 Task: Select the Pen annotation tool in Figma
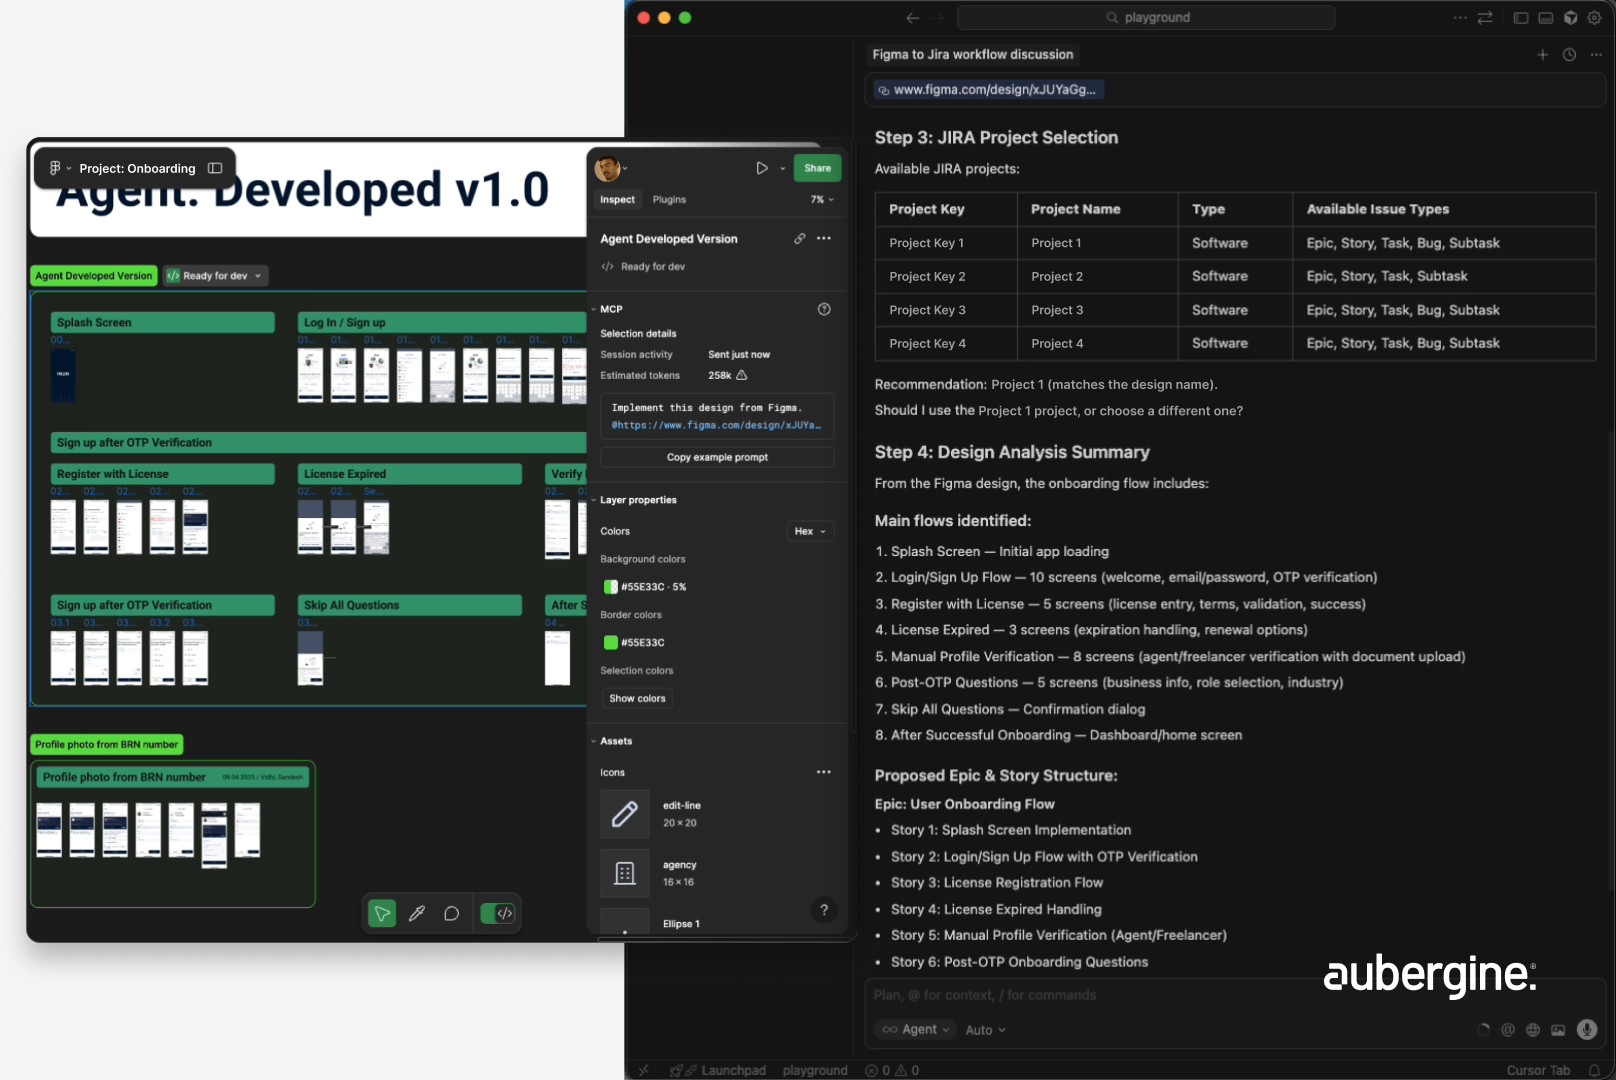pos(417,913)
